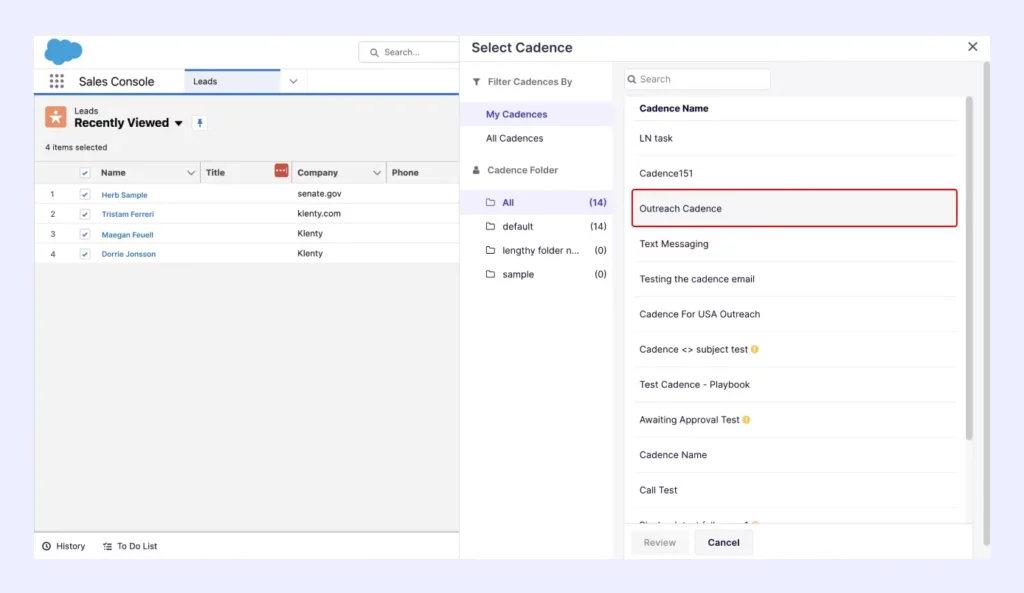1024x593 pixels.
Task: Open To Do List in the utility bar
Action: pyautogui.click(x=130, y=546)
